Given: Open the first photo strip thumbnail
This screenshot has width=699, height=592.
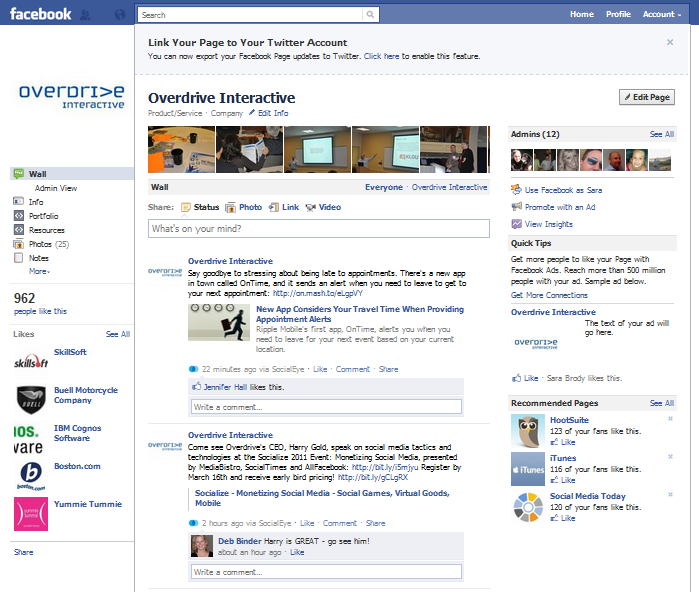Looking at the screenshot, I should pyautogui.click(x=181, y=149).
